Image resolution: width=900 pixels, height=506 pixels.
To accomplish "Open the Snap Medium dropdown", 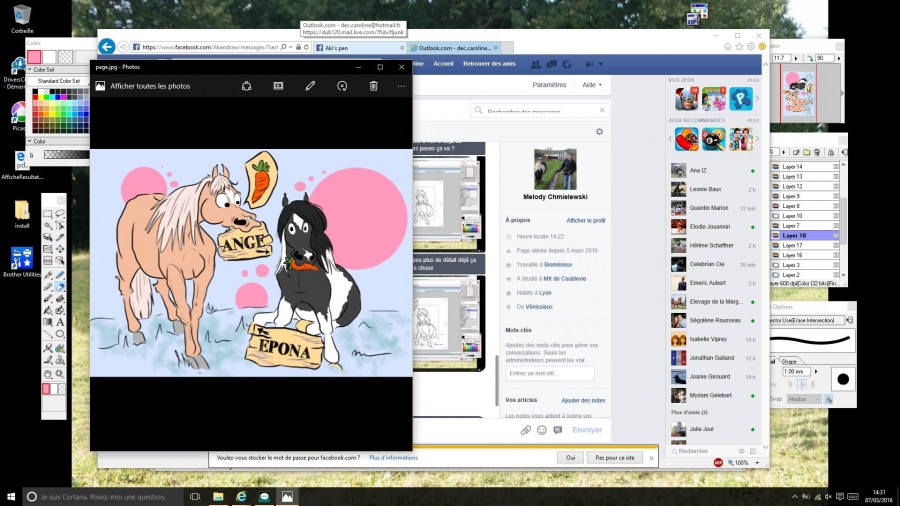I will point(804,399).
